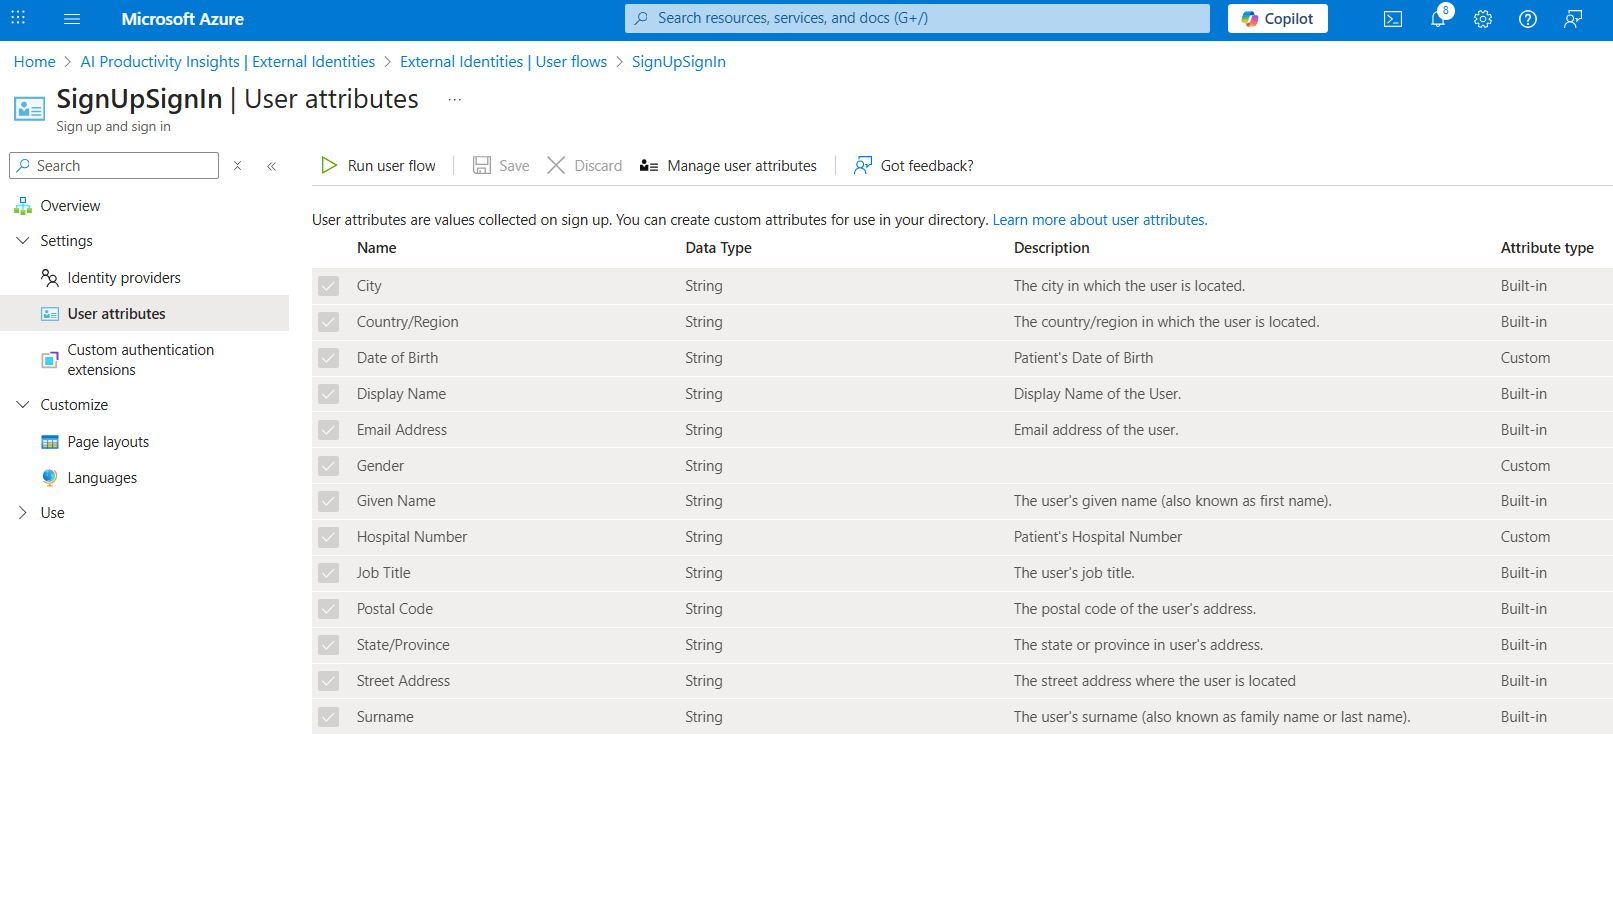Clear the sidebar search box
Screen dimensions: 1613x914
(238, 166)
